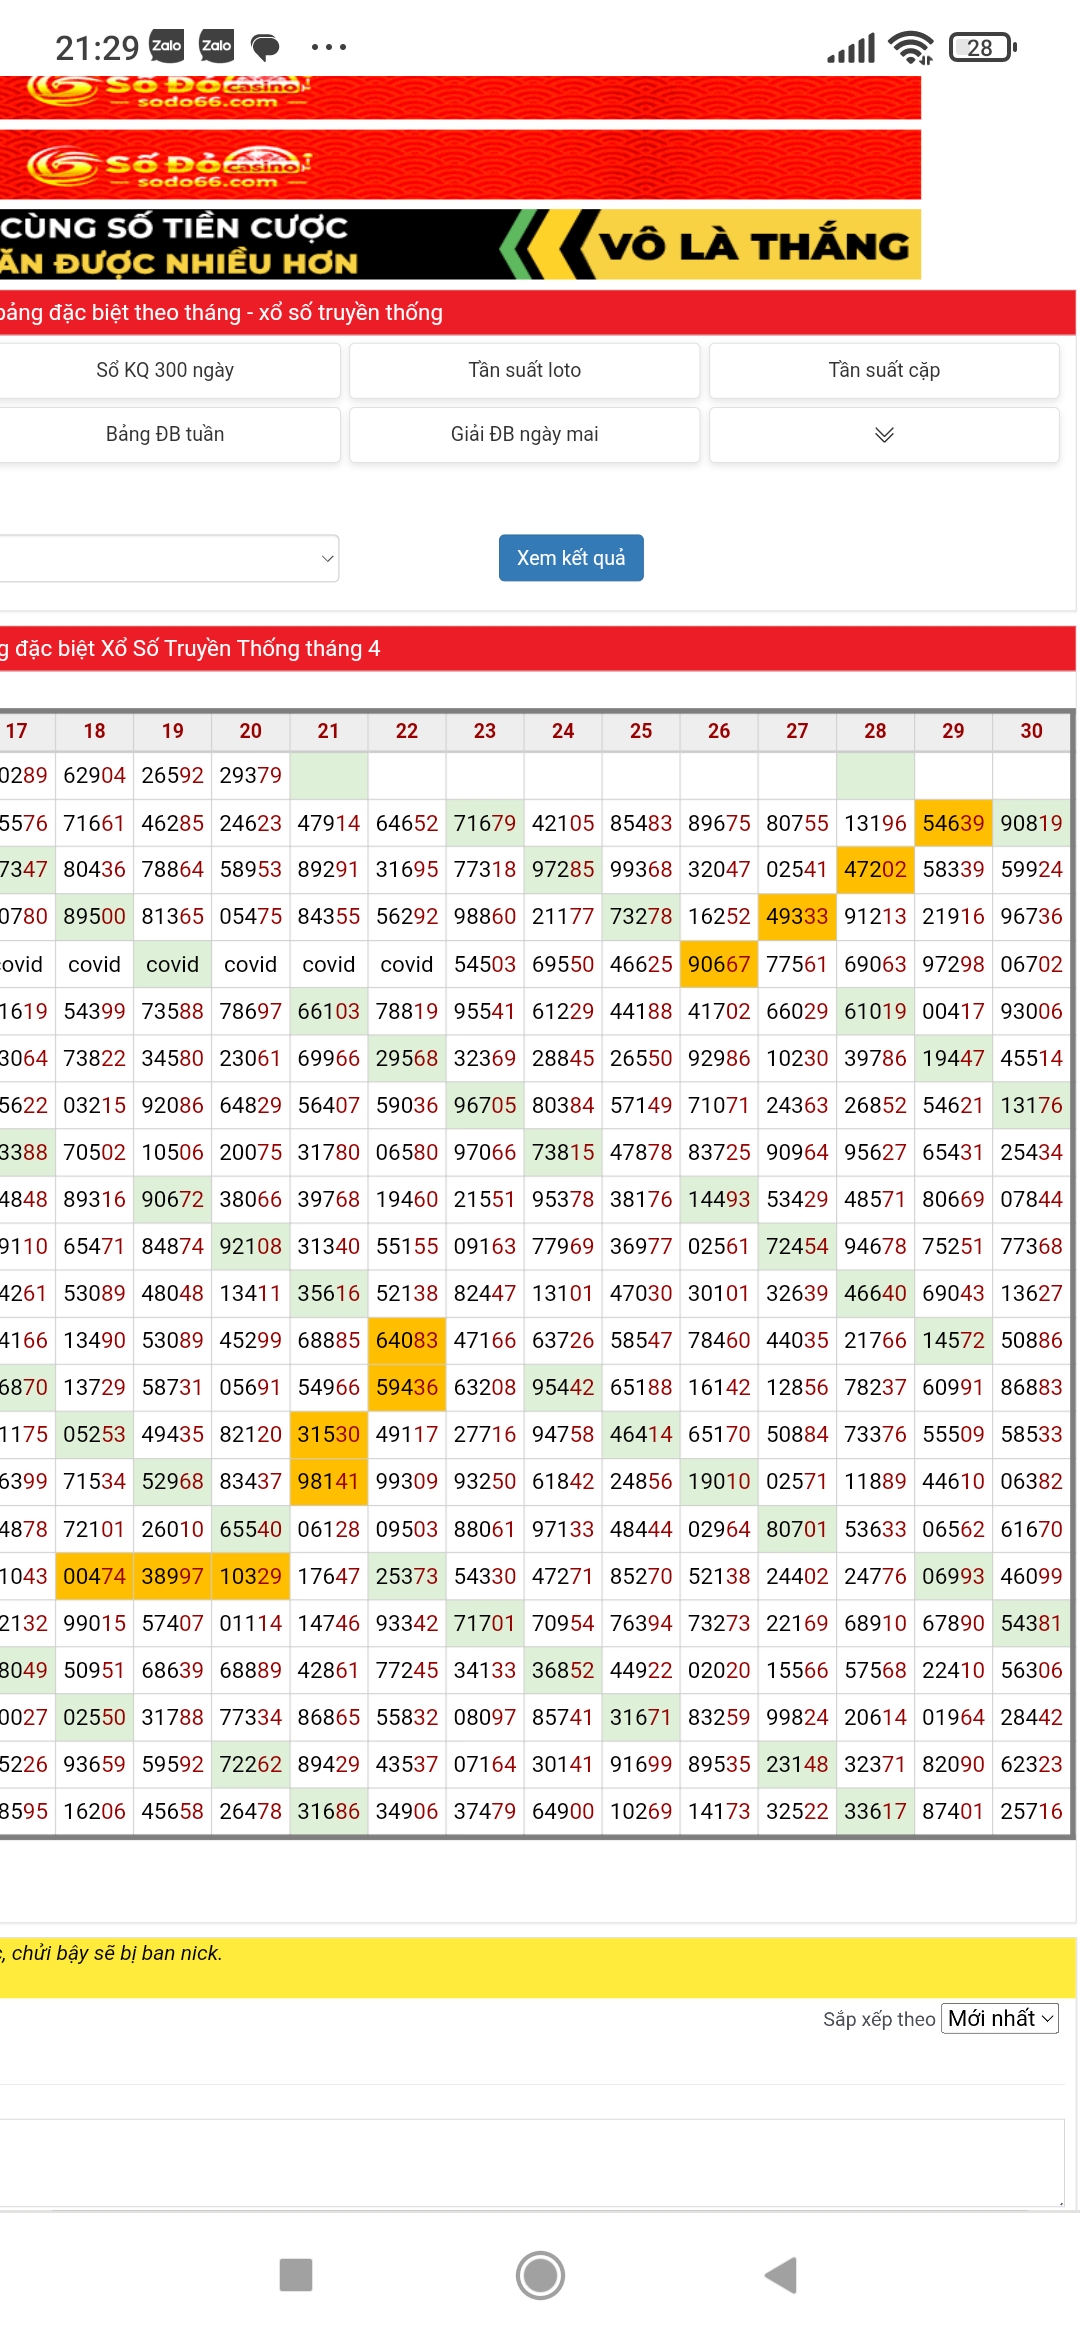
Task: Expand more options with chevron button
Action: (884, 435)
